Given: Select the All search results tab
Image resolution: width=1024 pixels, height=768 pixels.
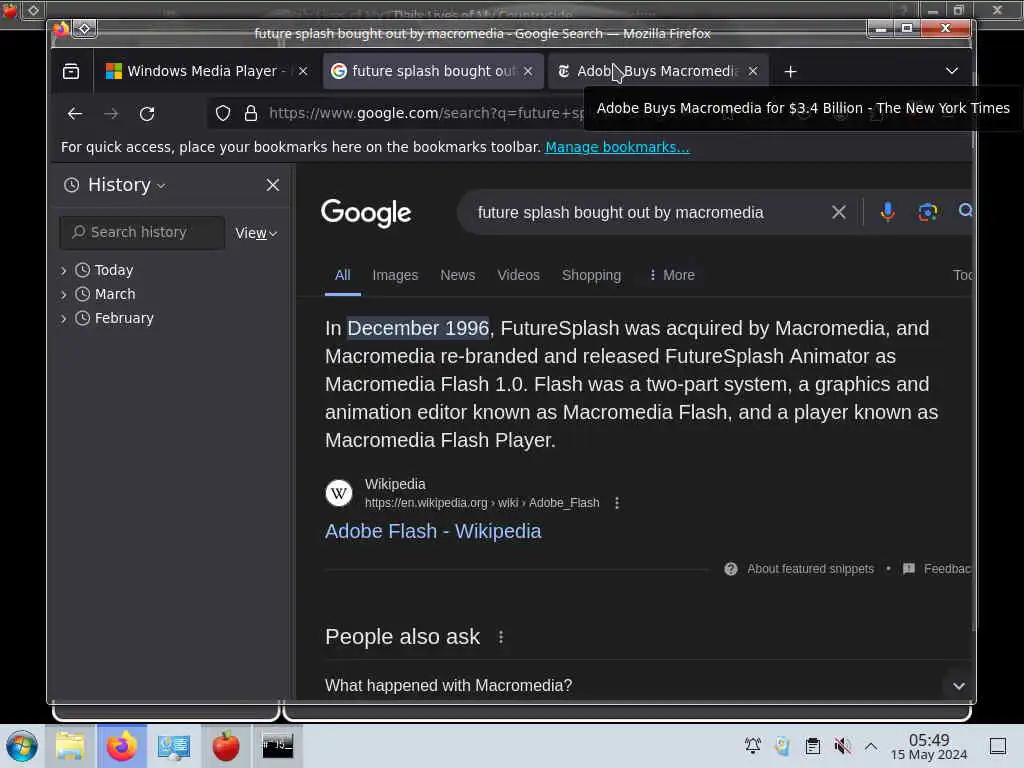Looking at the screenshot, I should point(343,275).
